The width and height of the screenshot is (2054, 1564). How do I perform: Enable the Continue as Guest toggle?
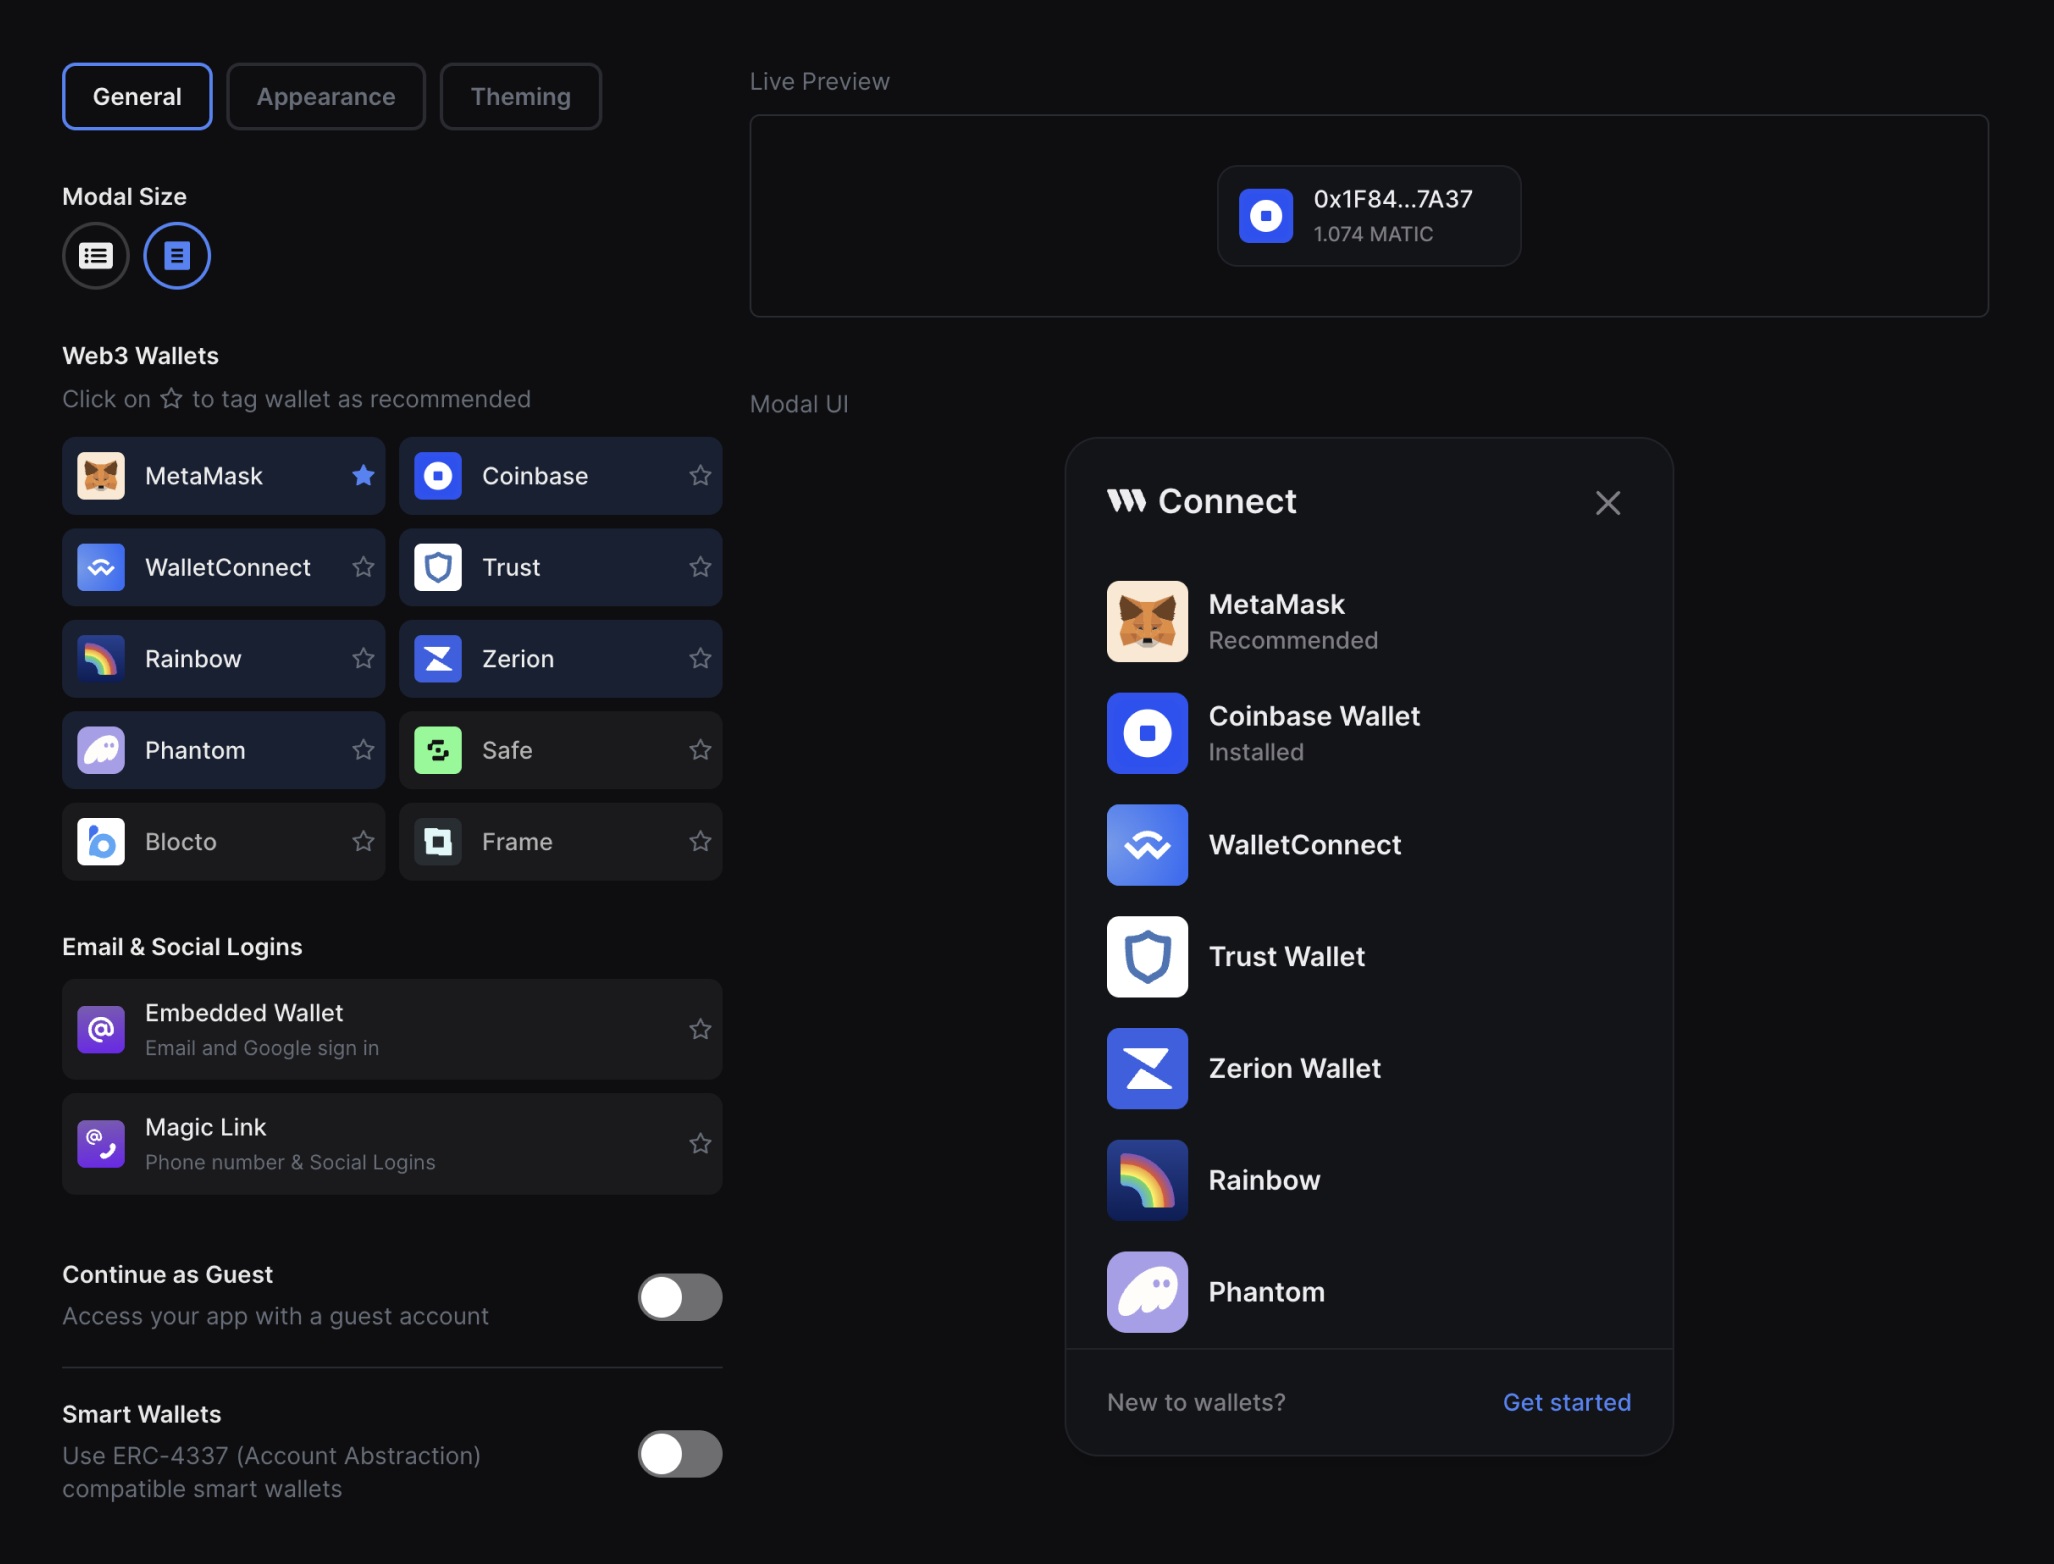click(679, 1297)
